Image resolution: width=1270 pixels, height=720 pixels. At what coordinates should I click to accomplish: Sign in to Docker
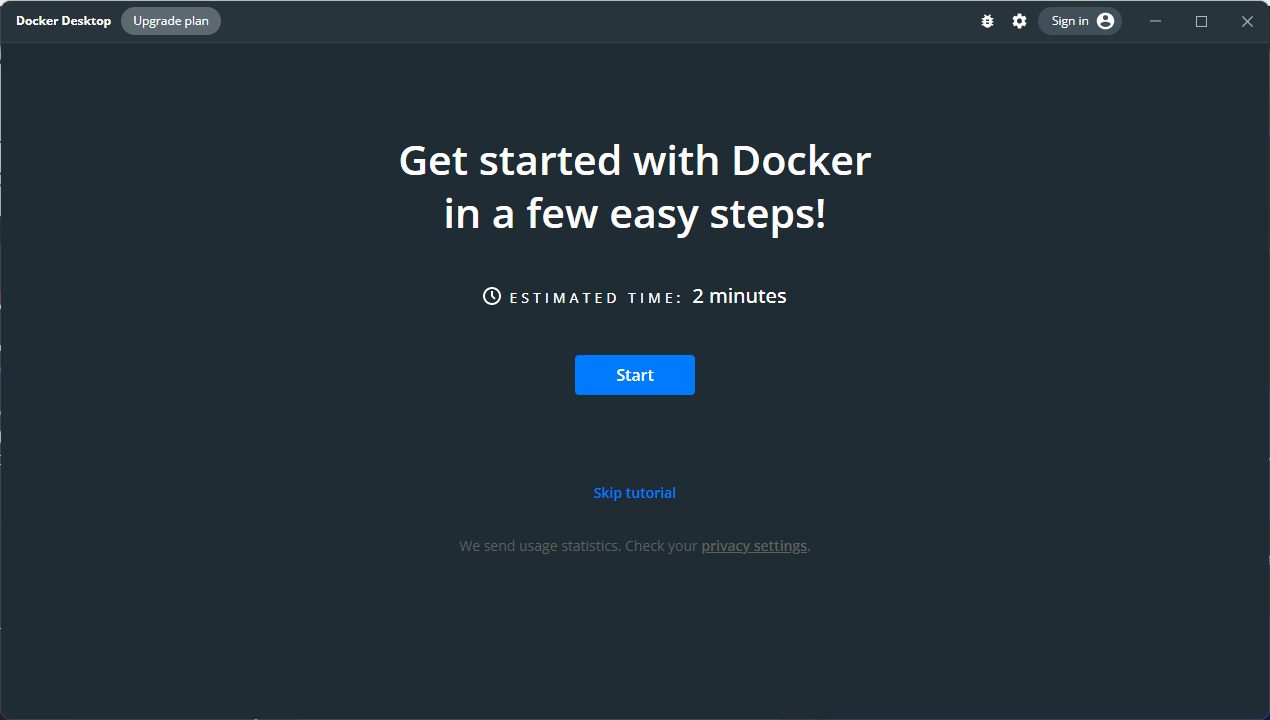1070,20
